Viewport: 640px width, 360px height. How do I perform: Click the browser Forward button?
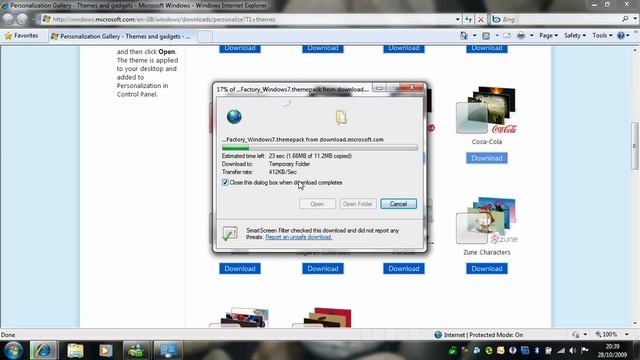22,19
